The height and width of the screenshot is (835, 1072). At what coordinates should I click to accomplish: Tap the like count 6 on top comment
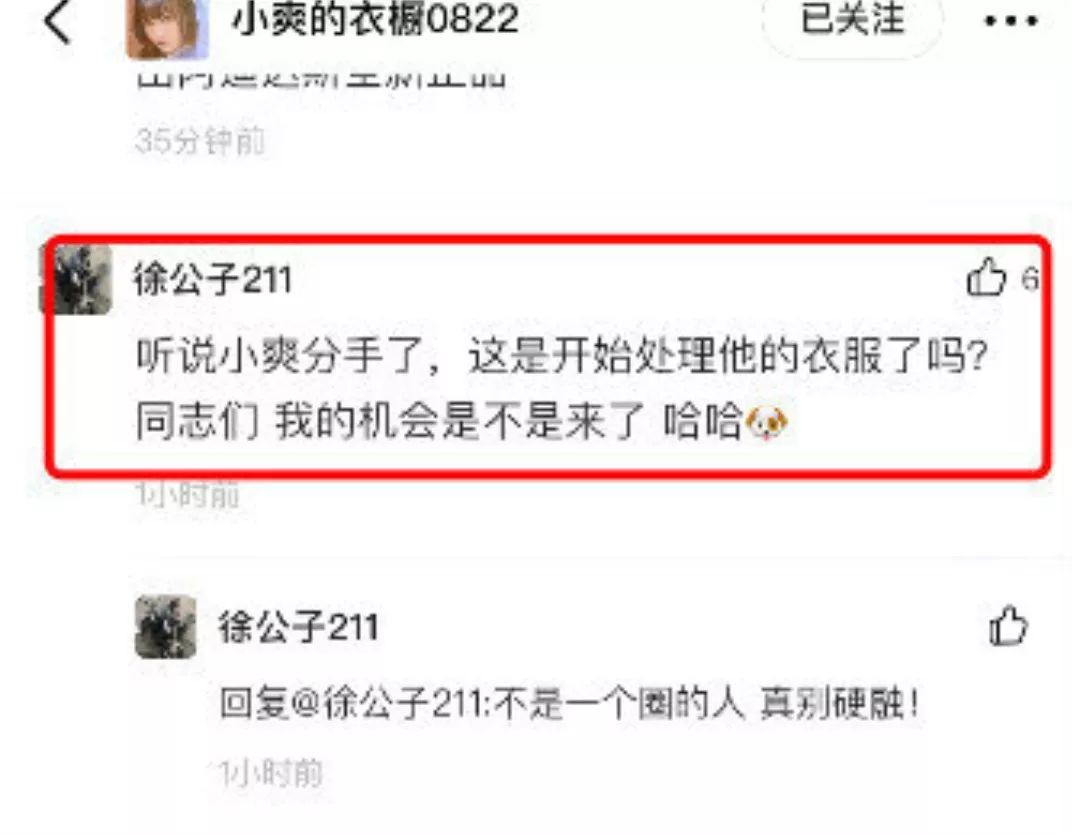click(x=1030, y=279)
